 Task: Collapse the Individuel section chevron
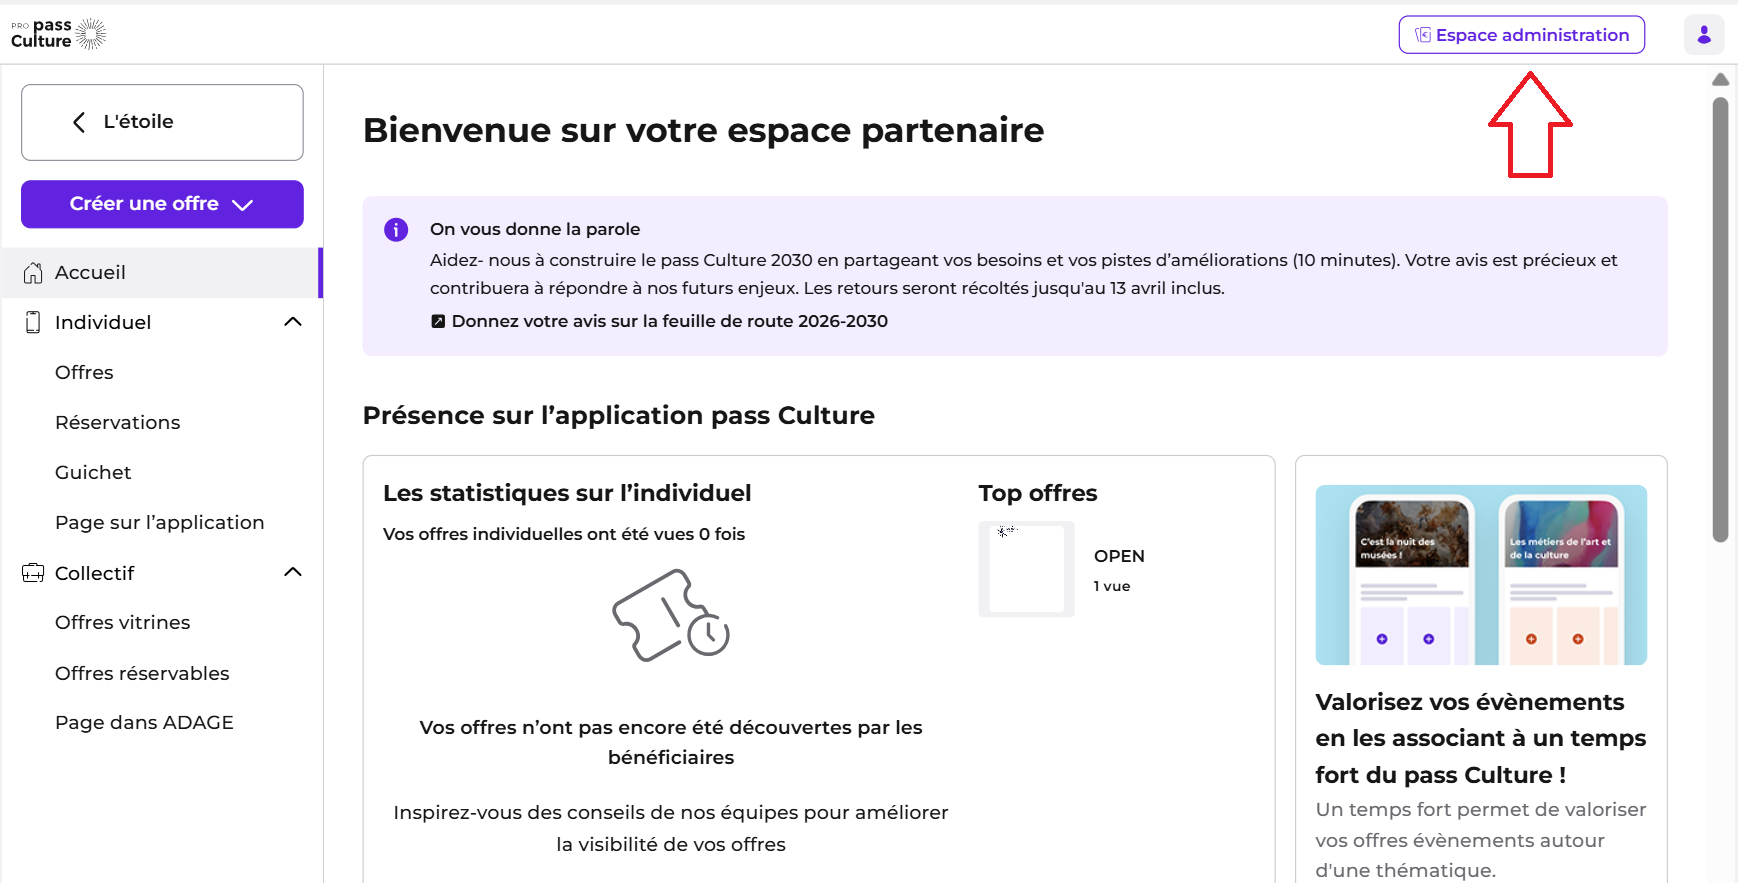pos(293,322)
